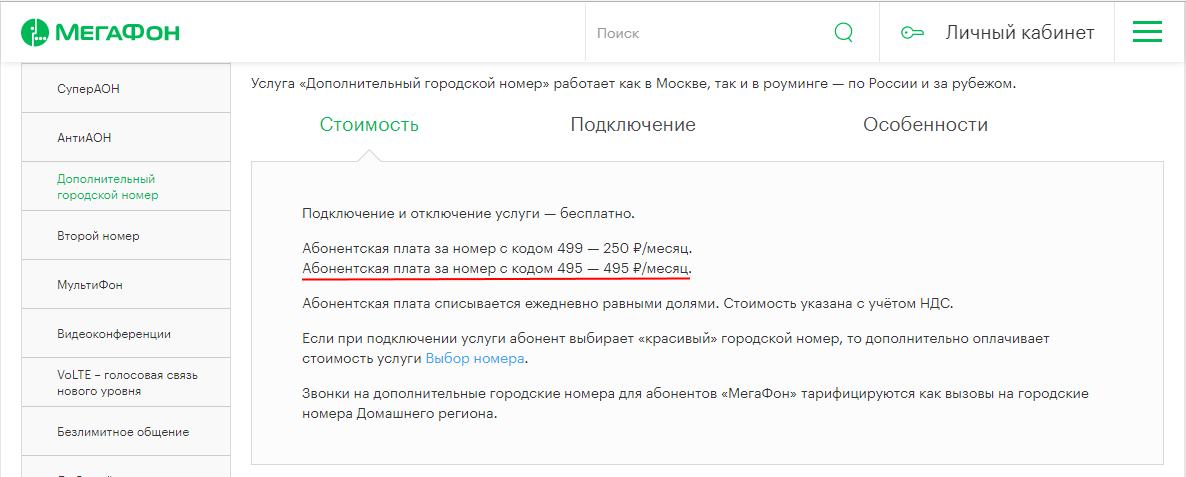1186x477 pixels.
Task: Click 'Подключение и отключение услуги — бесплатно' text
Action: pyautogui.click(x=468, y=213)
